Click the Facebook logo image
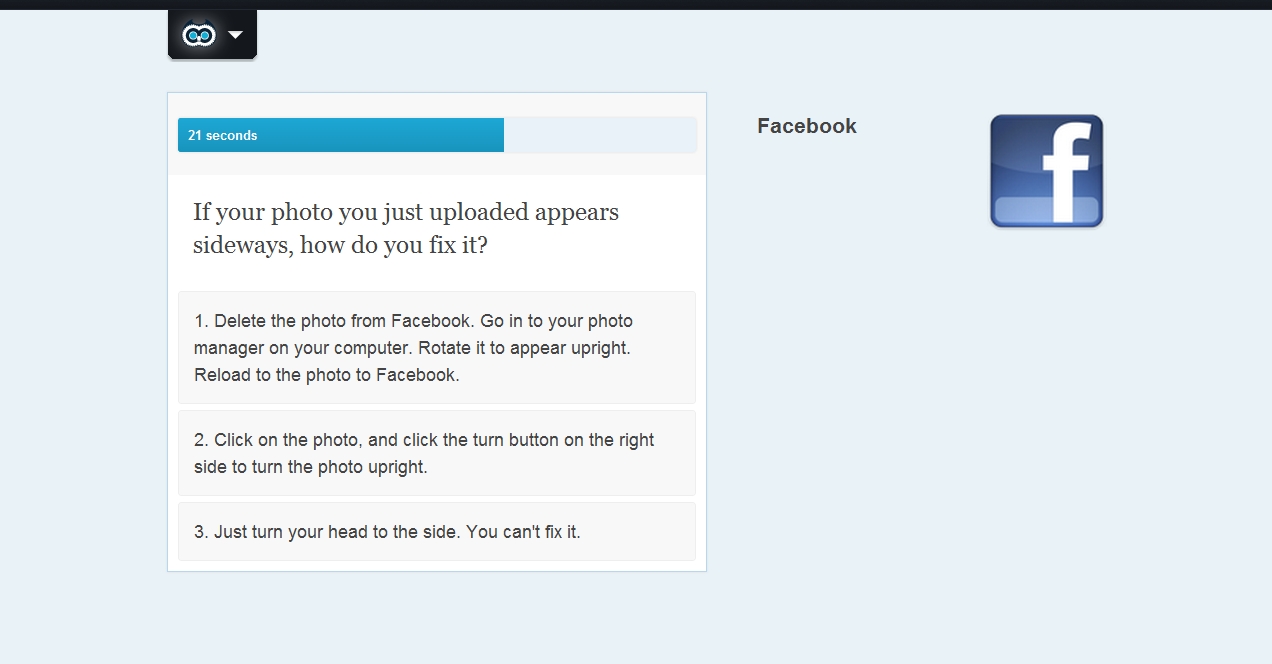 (1046, 171)
